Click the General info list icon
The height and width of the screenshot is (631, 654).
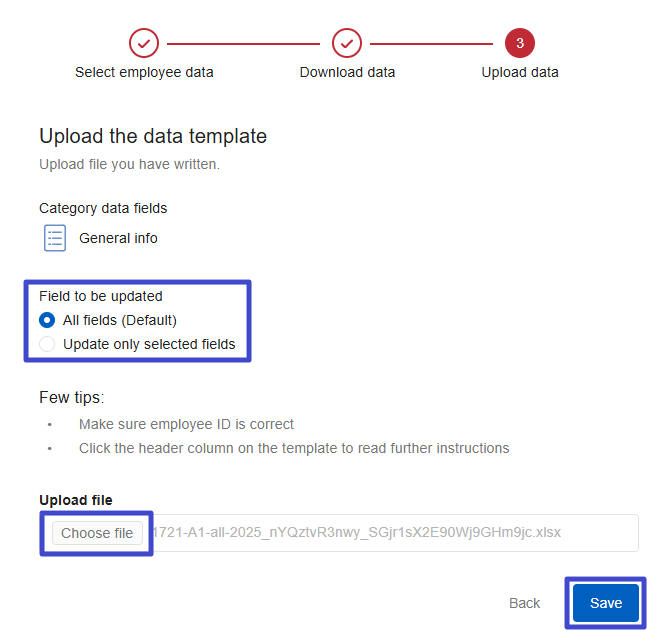coord(55,238)
